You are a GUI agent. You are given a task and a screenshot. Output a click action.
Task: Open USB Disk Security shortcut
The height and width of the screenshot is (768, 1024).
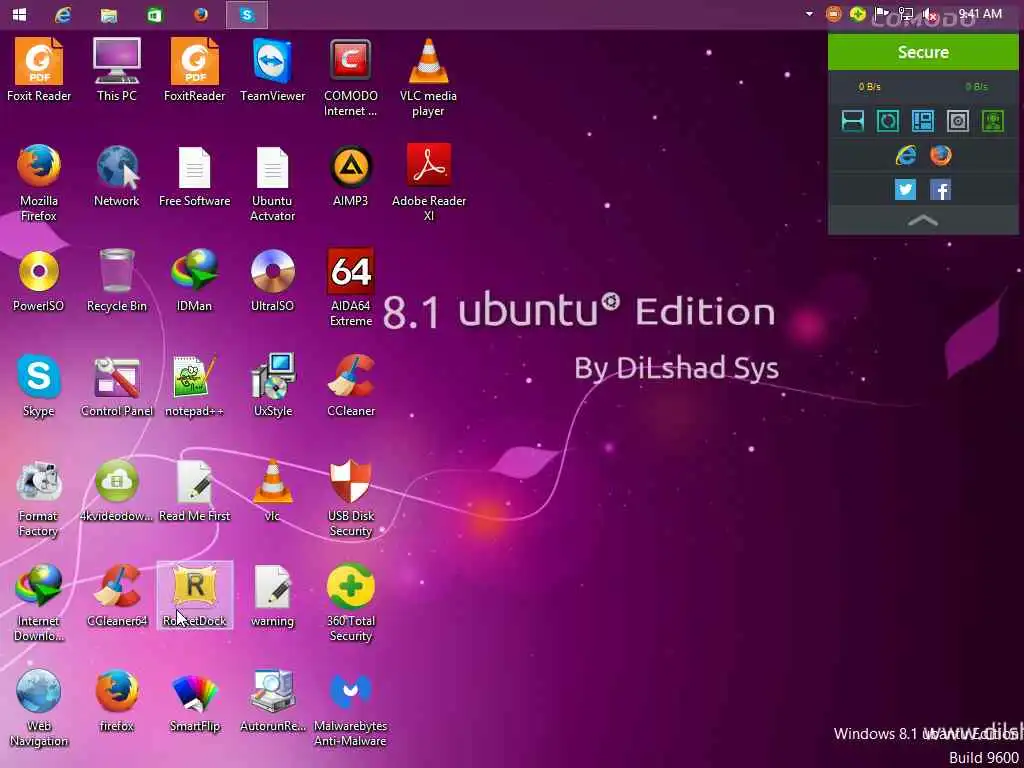[351, 498]
